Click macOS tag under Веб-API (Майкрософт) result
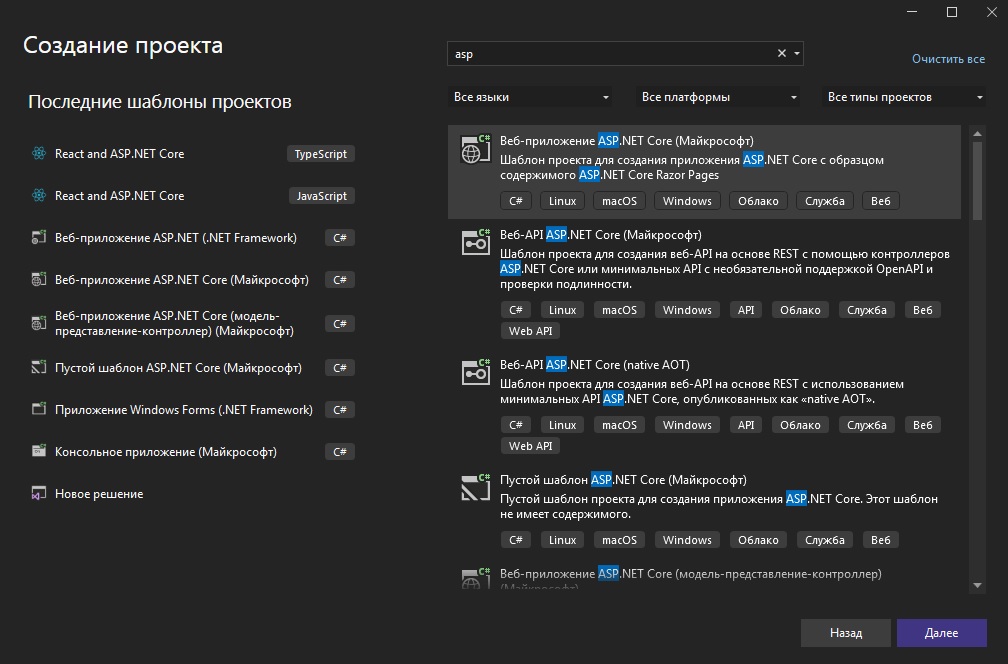 619,310
